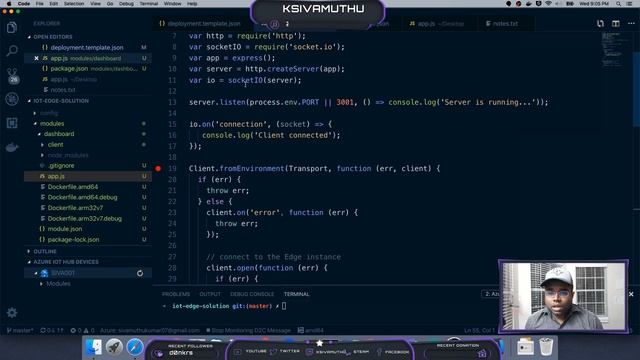Switch to the Problems panel tab
The image size is (640, 360).
176,294
